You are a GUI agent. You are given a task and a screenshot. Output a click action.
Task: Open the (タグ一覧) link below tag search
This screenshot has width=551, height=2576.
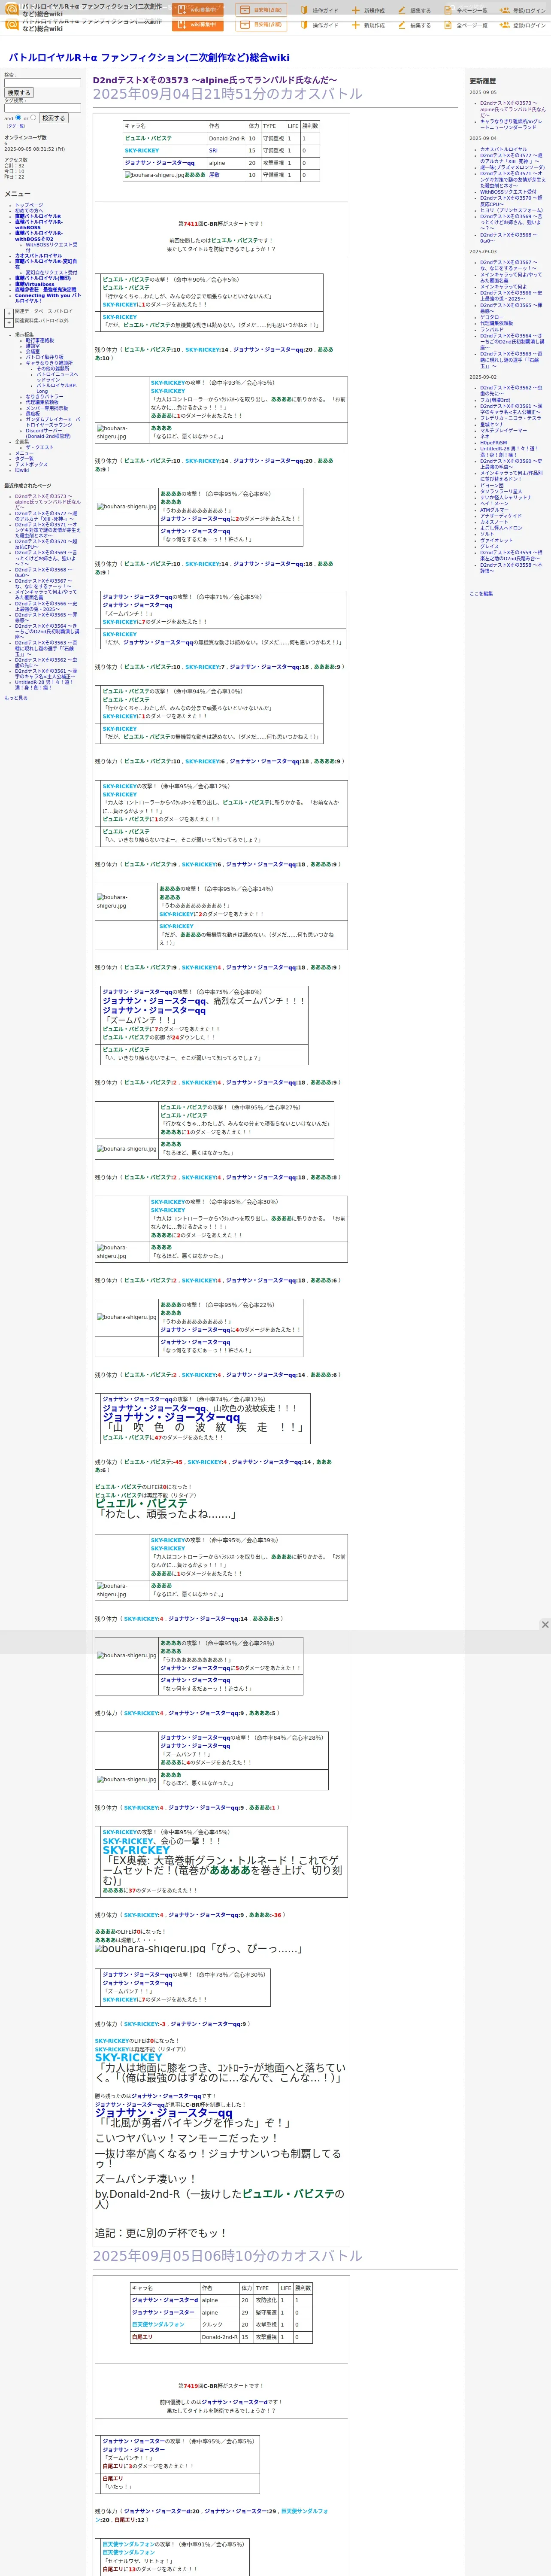(x=16, y=126)
